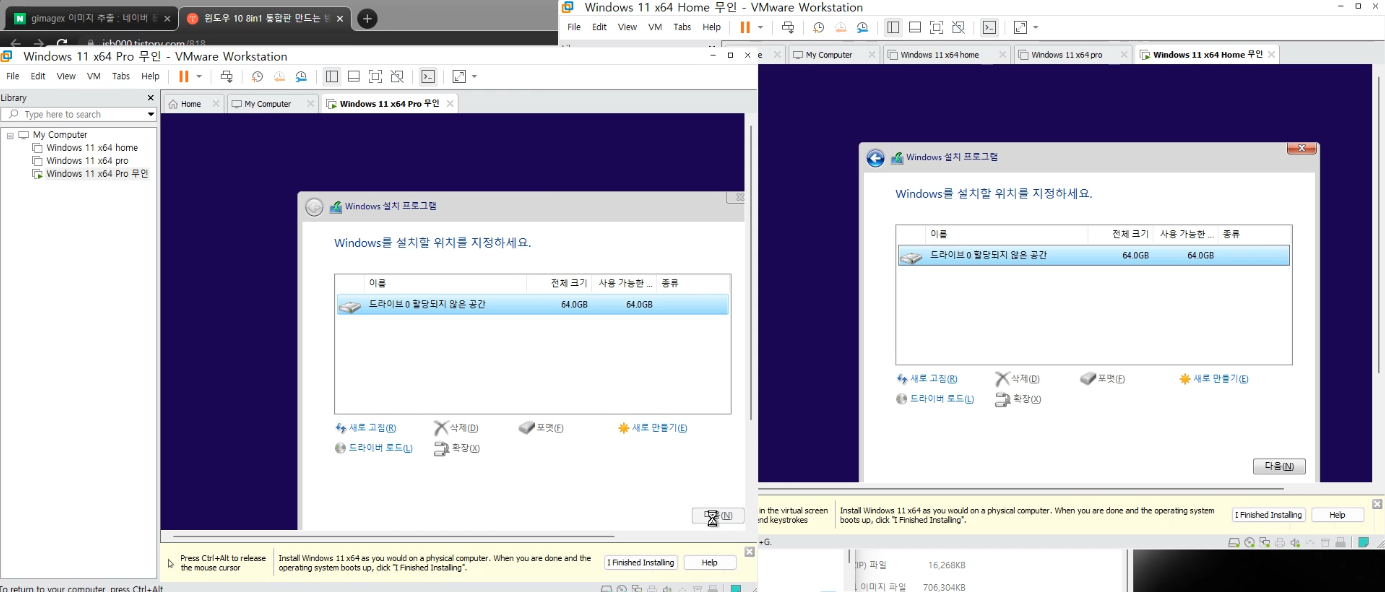Open the Edit menu in Home 무인 window
The image size is (1385, 592).
tap(599, 27)
